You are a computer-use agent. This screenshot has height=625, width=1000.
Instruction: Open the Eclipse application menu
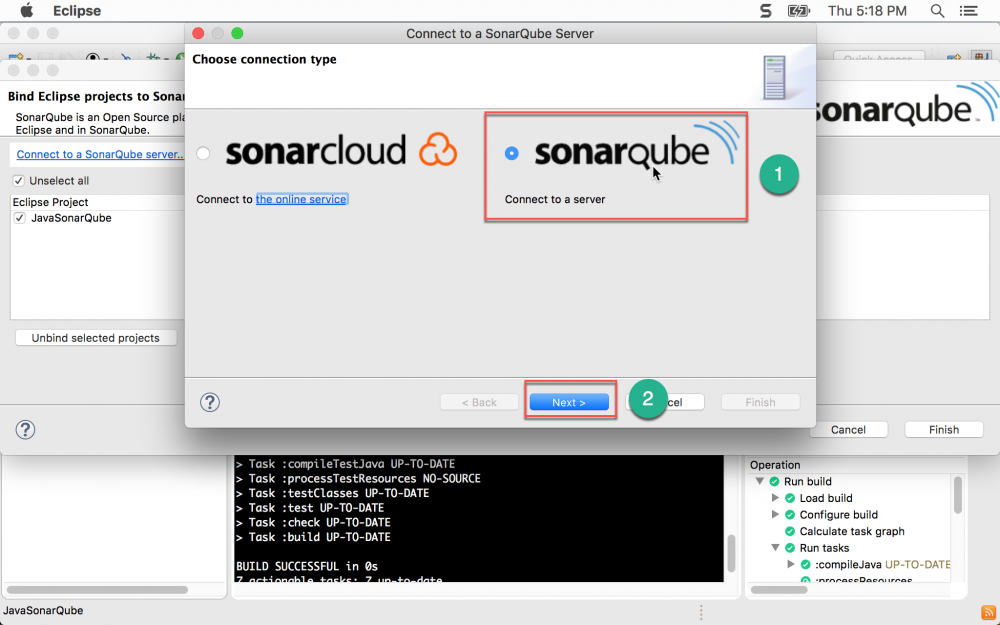click(x=76, y=11)
